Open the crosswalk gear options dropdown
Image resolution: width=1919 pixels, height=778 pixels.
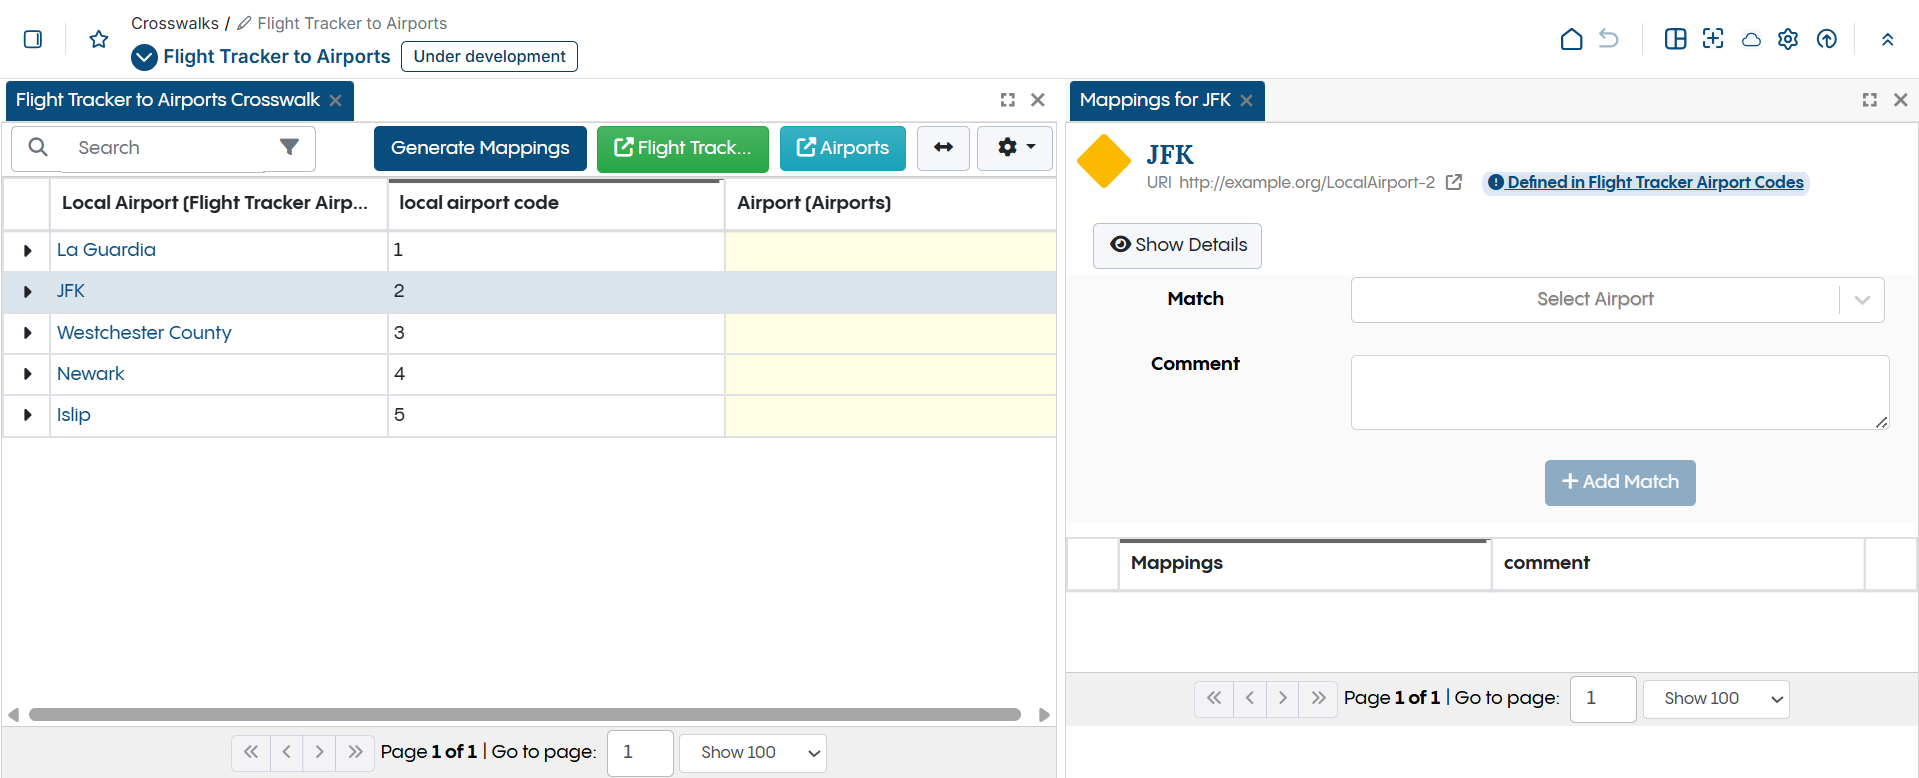coord(1014,148)
